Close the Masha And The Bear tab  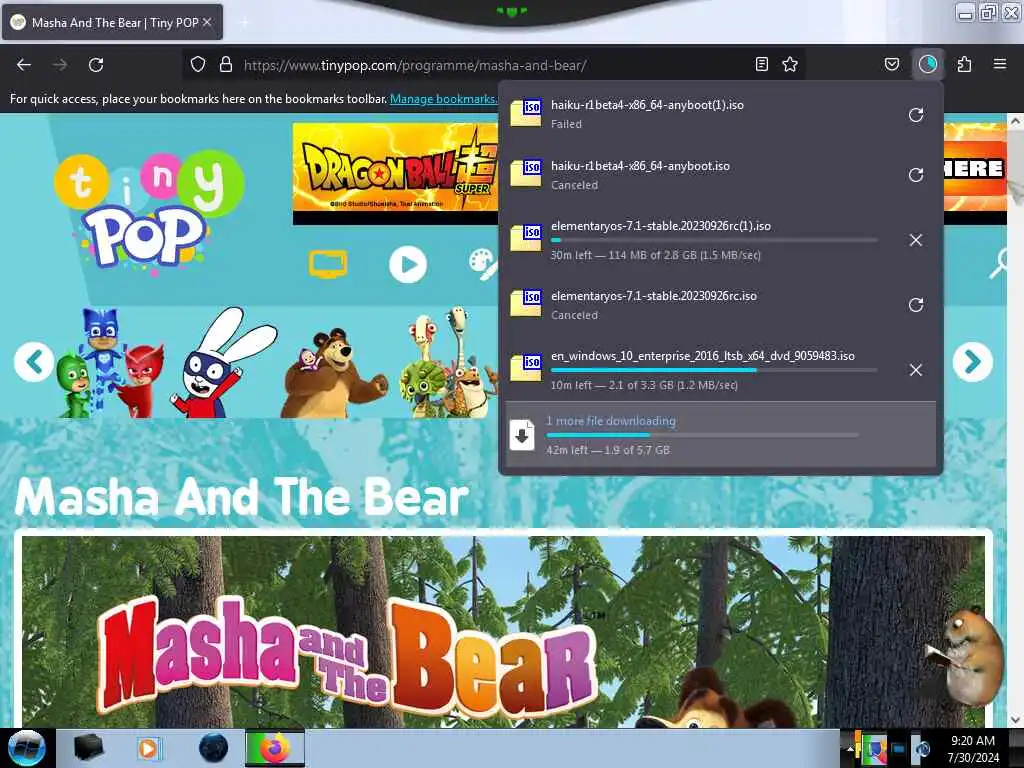tap(207, 22)
